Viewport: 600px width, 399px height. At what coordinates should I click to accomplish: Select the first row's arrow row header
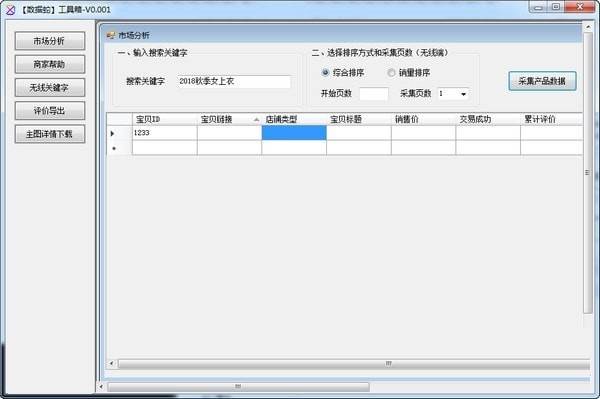tap(119, 133)
